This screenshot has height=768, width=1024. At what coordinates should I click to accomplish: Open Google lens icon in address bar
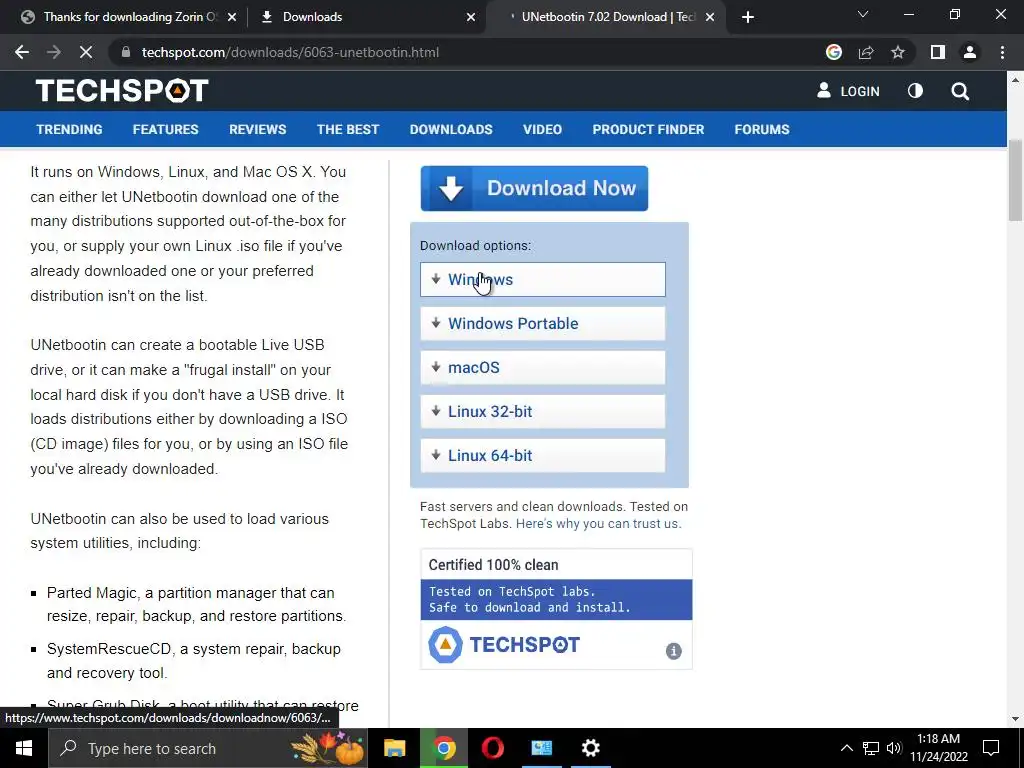coord(833,52)
